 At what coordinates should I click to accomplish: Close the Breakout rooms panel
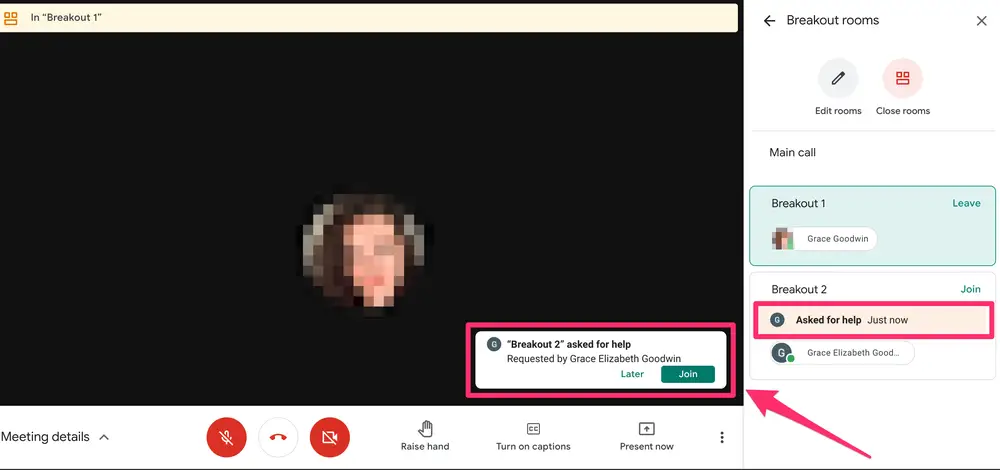(981, 21)
